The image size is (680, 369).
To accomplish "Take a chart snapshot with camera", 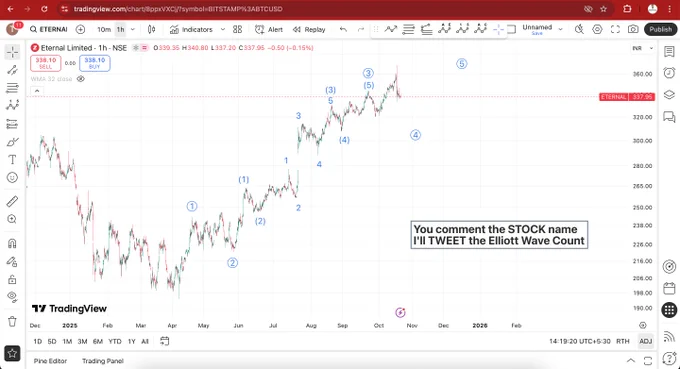I will [633, 29].
